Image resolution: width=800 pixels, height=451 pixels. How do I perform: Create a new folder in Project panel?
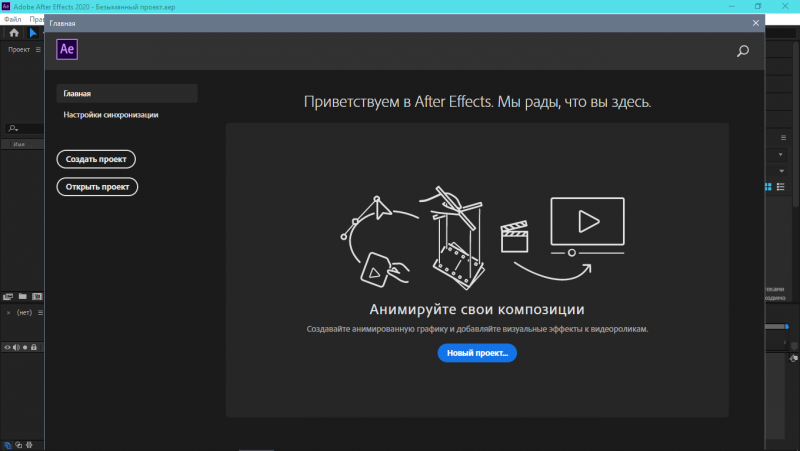click(23, 297)
